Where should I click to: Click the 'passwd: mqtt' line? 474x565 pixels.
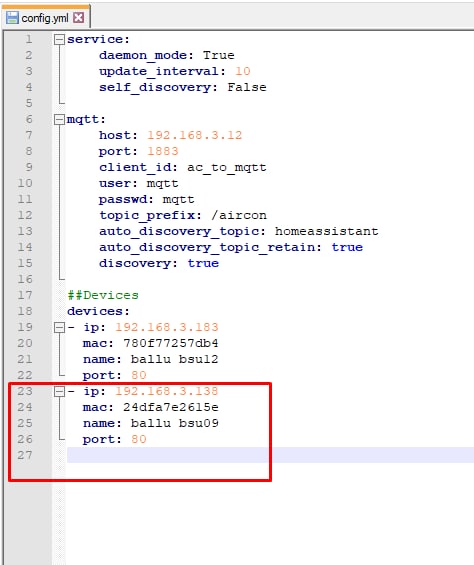147,199
